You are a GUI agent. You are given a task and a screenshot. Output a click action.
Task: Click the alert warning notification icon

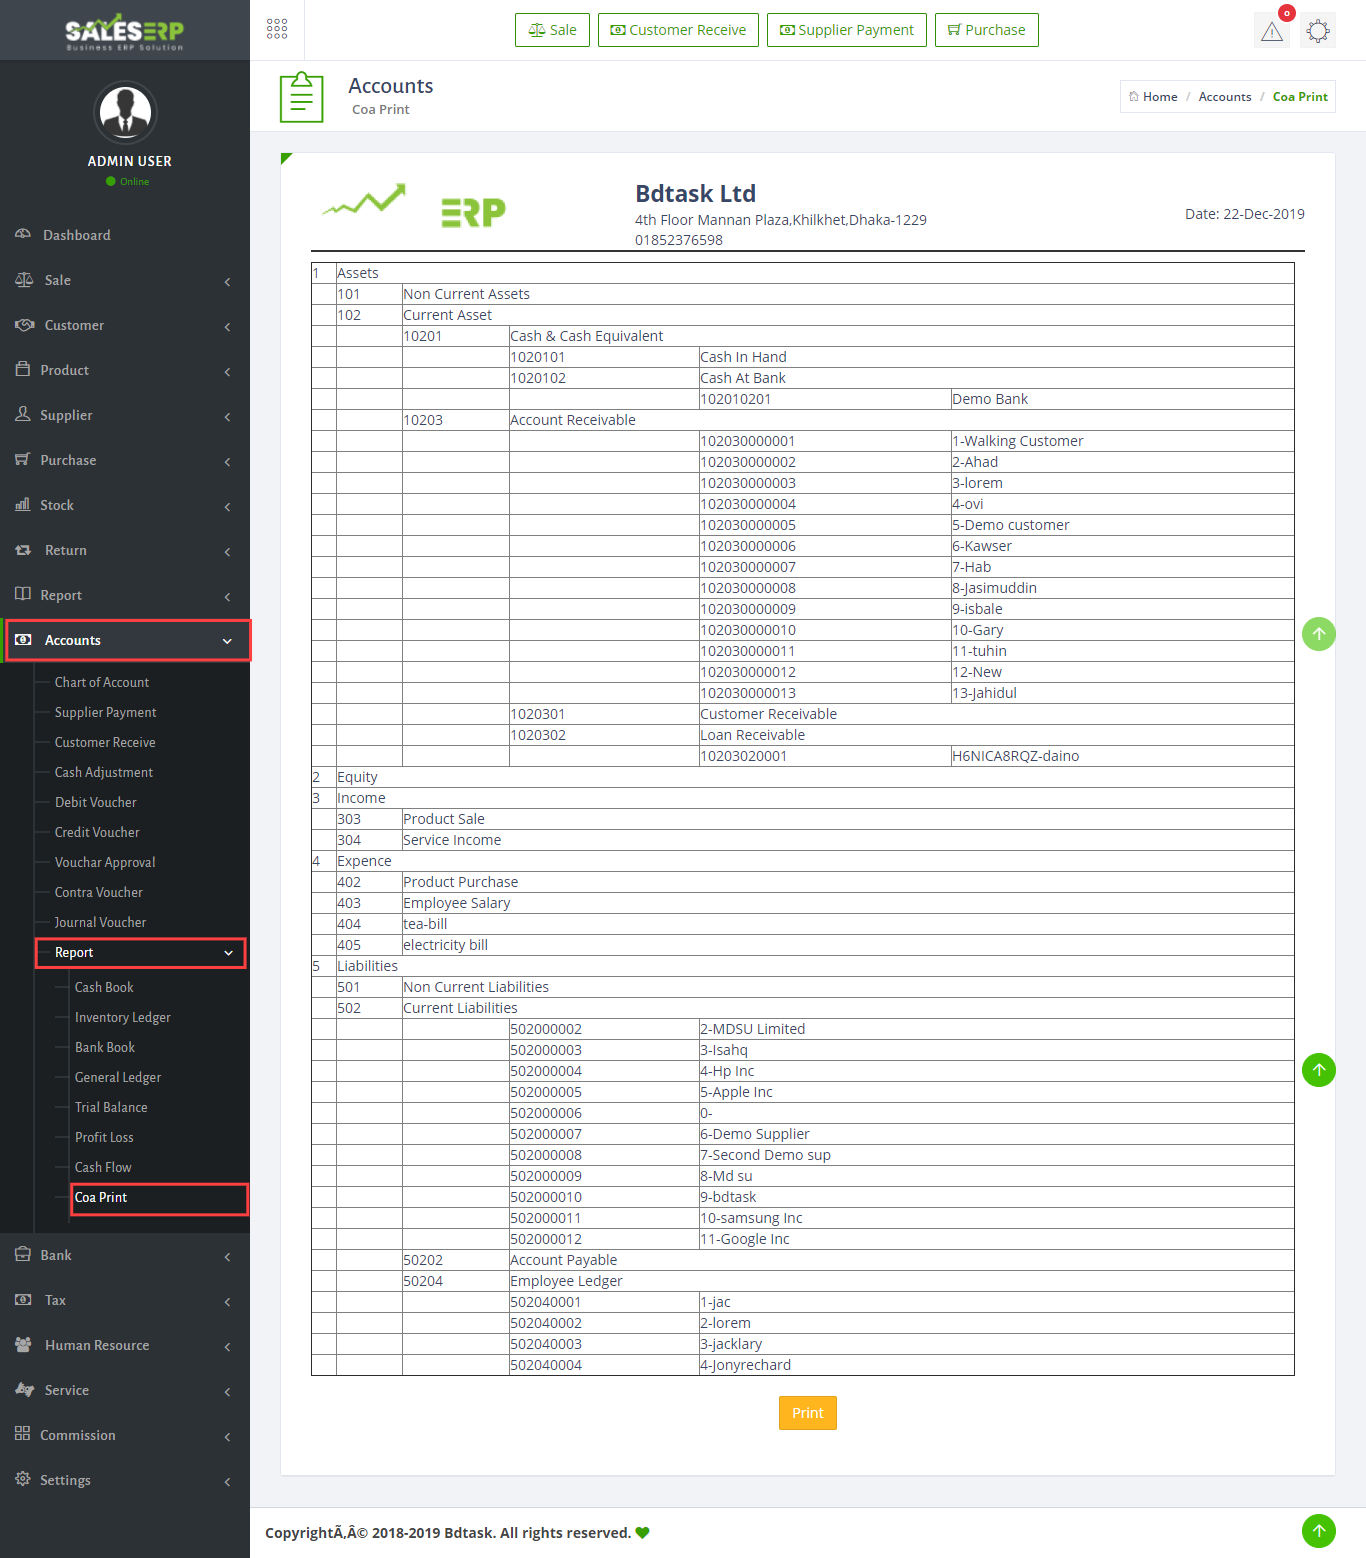[1271, 31]
